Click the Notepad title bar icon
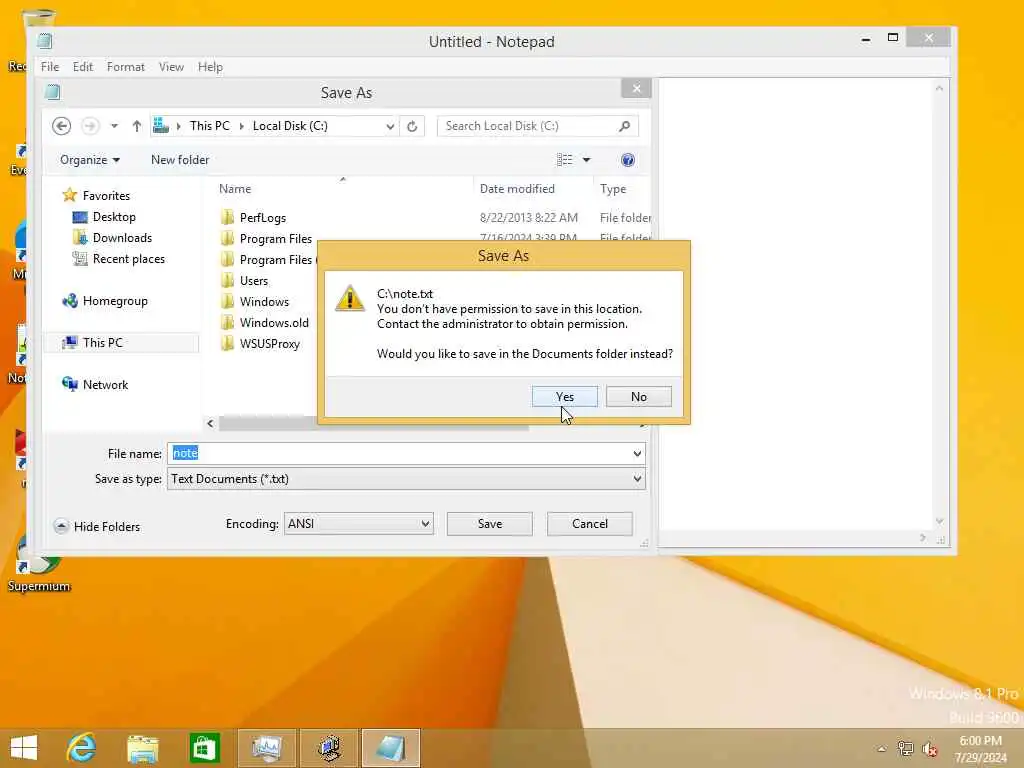Screen dimensions: 1024x768 [44, 41]
